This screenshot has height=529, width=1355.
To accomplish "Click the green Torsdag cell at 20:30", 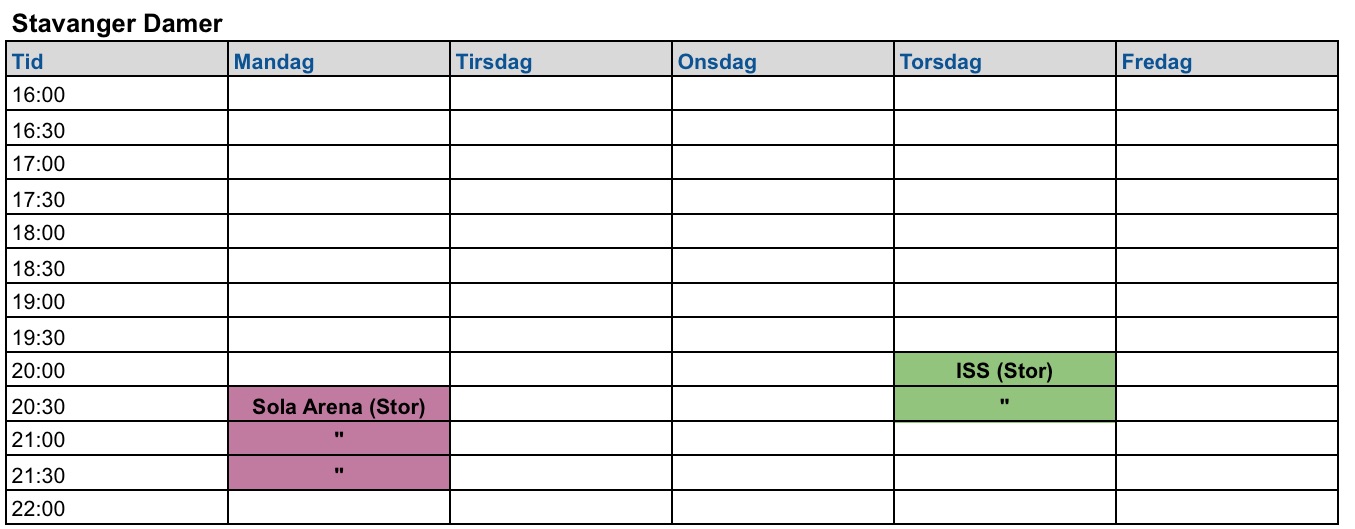I will coord(1004,405).
